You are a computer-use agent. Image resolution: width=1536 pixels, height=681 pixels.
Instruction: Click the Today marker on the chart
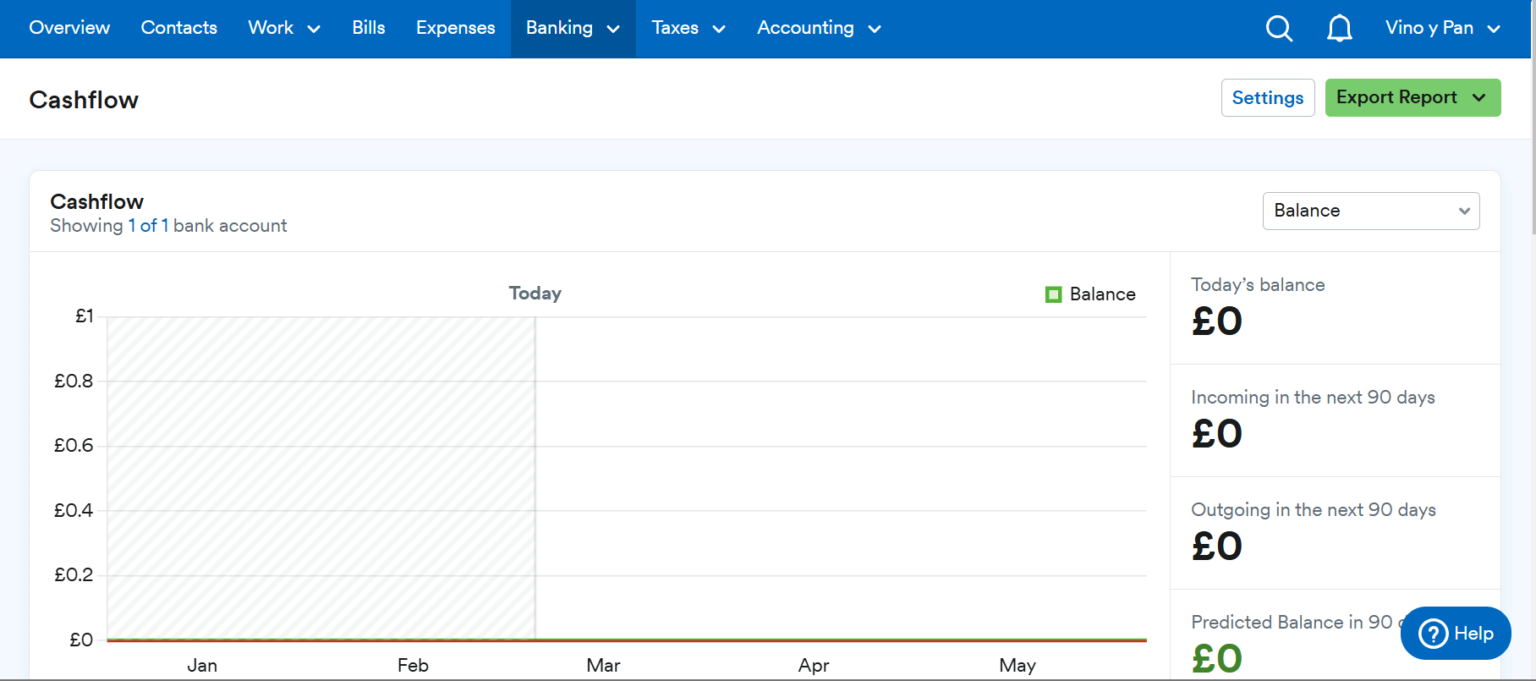pyautogui.click(x=535, y=293)
